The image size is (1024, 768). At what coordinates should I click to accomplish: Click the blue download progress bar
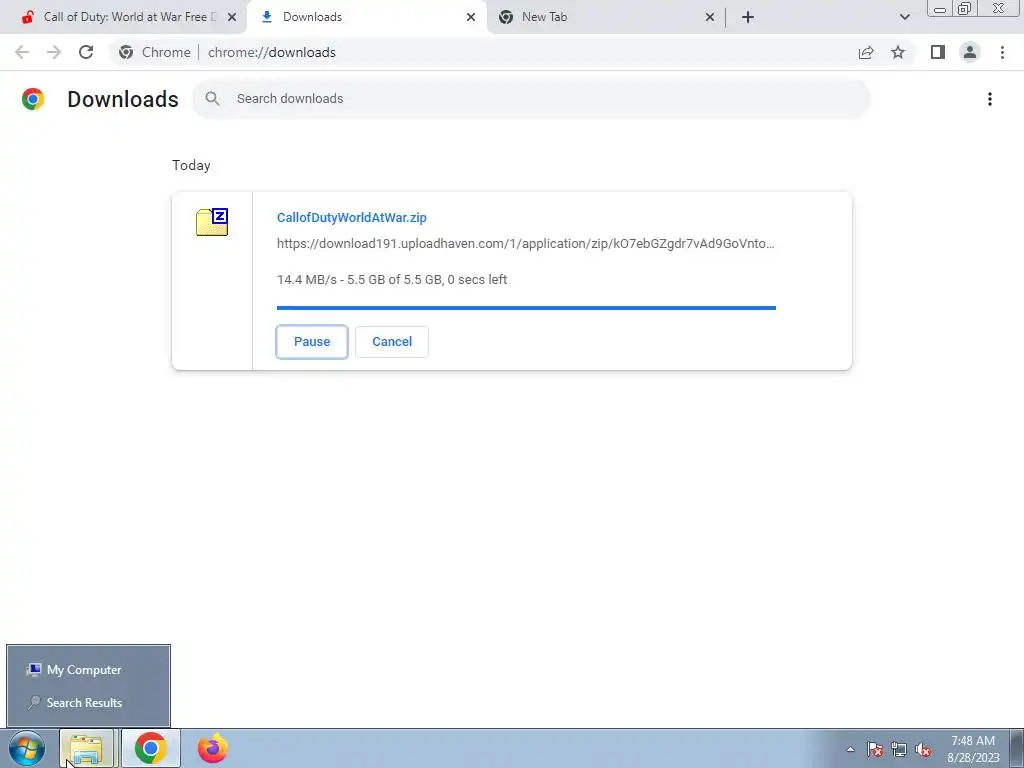coord(526,308)
